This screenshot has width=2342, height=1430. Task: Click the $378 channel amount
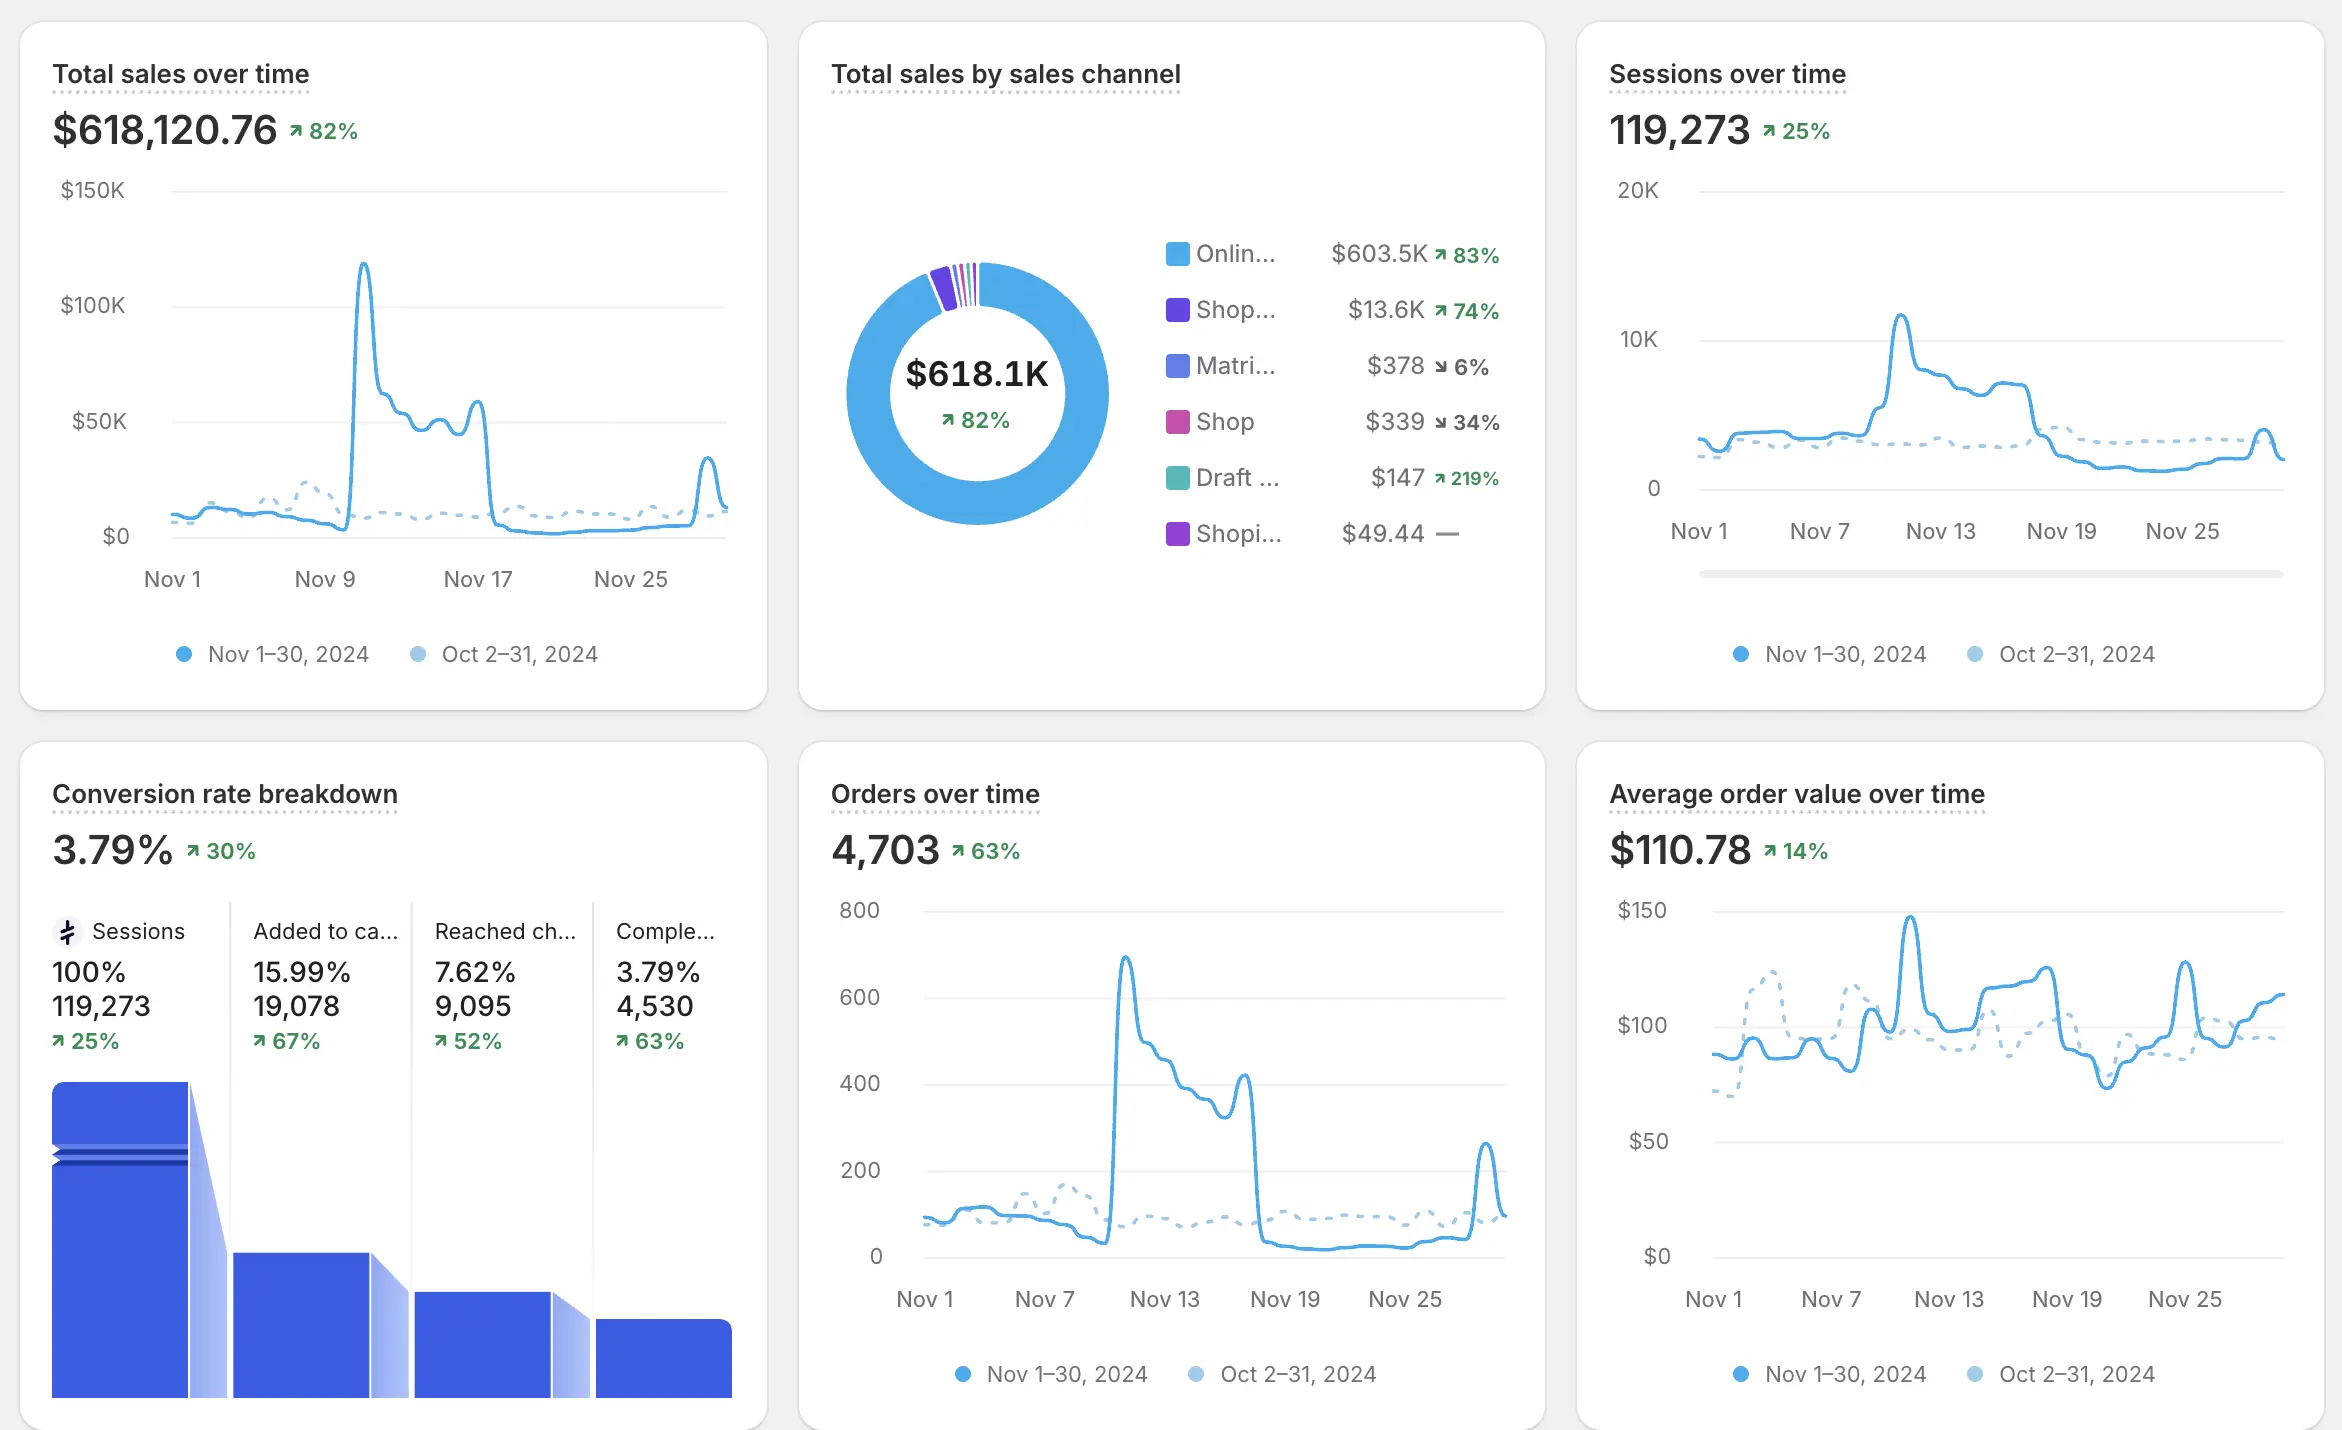pos(1395,366)
